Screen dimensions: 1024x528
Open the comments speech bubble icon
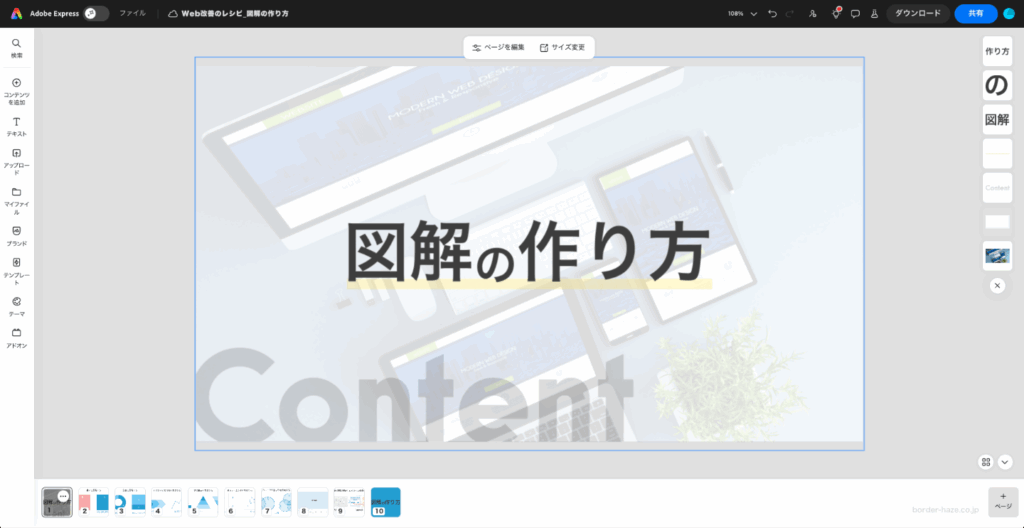point(855,14)
